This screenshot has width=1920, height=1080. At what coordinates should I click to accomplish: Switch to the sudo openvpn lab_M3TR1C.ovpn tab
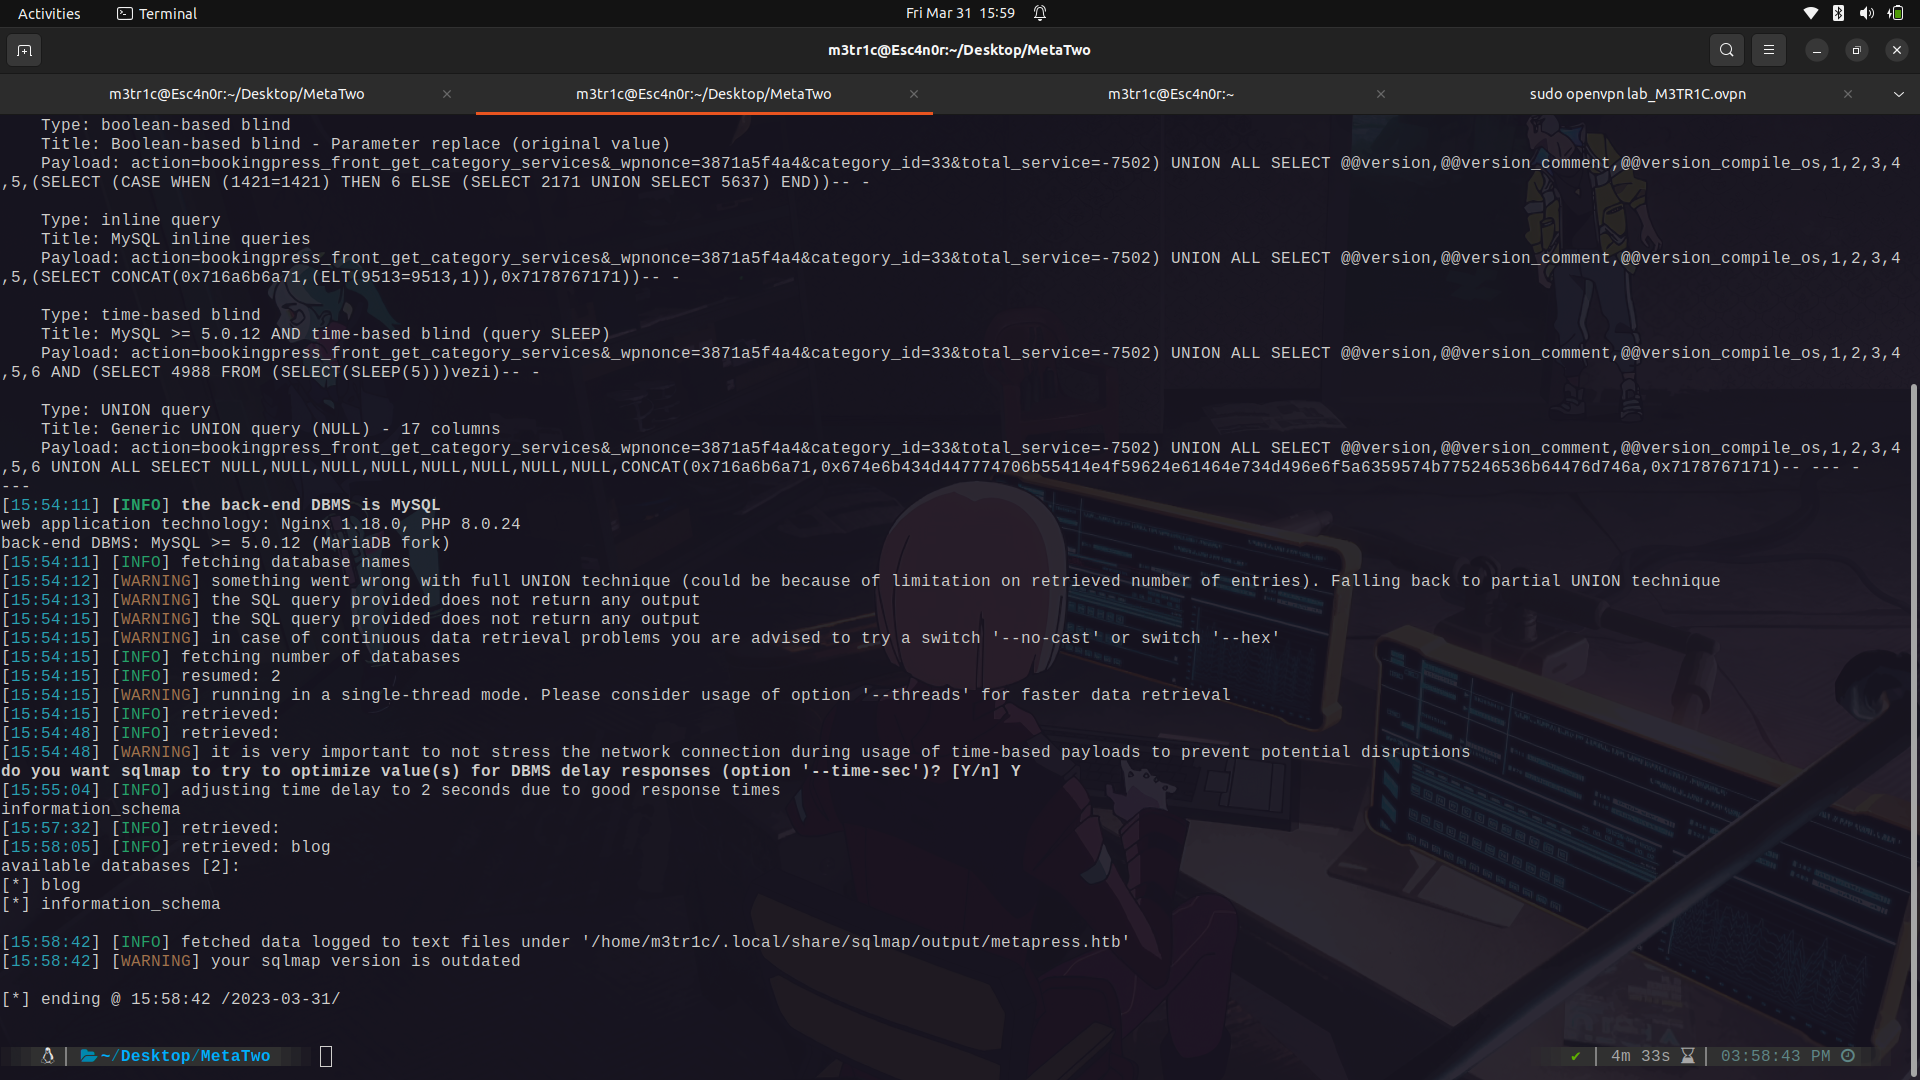point(1637,93)
